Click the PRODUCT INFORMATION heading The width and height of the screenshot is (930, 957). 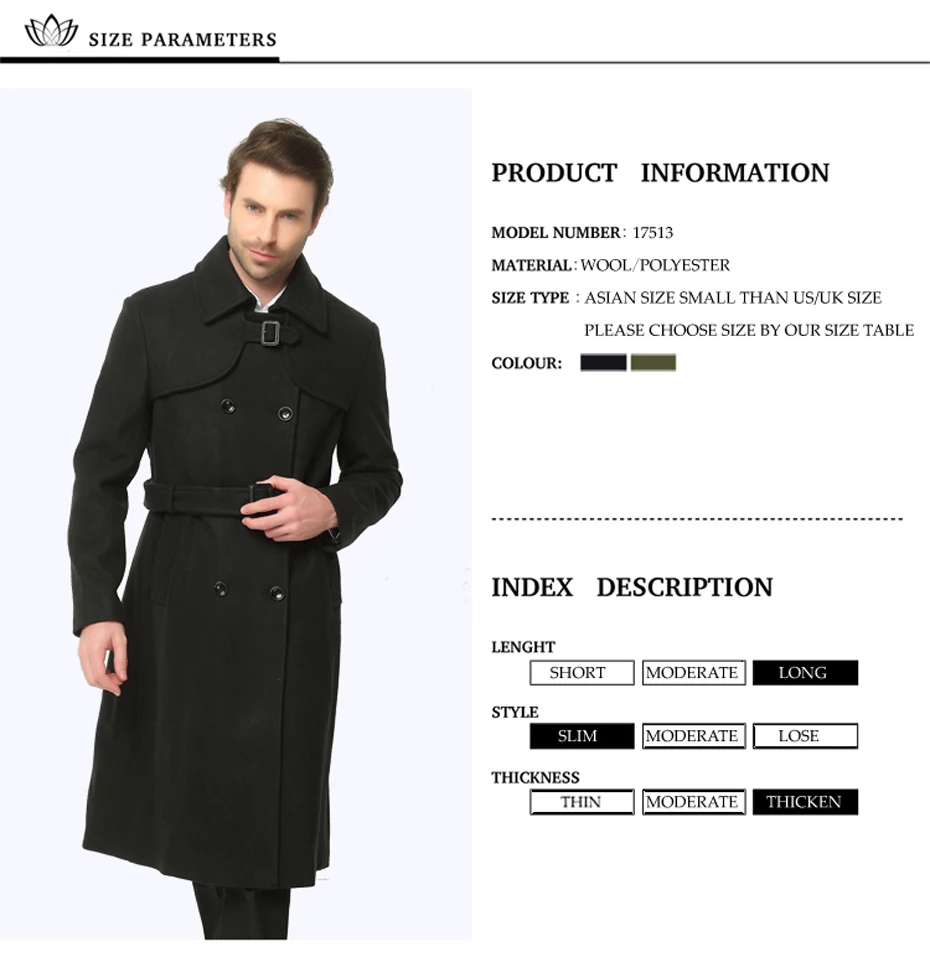(660, 173)
